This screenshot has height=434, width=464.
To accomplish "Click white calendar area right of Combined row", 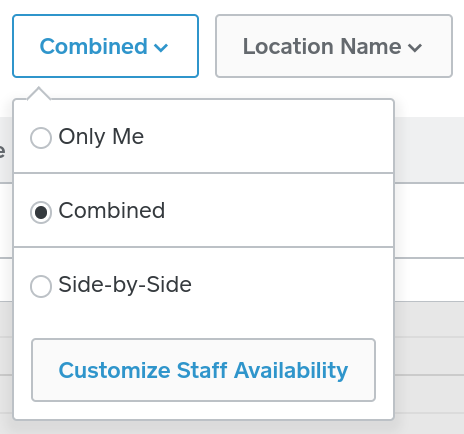I will [x=429, y=220].
